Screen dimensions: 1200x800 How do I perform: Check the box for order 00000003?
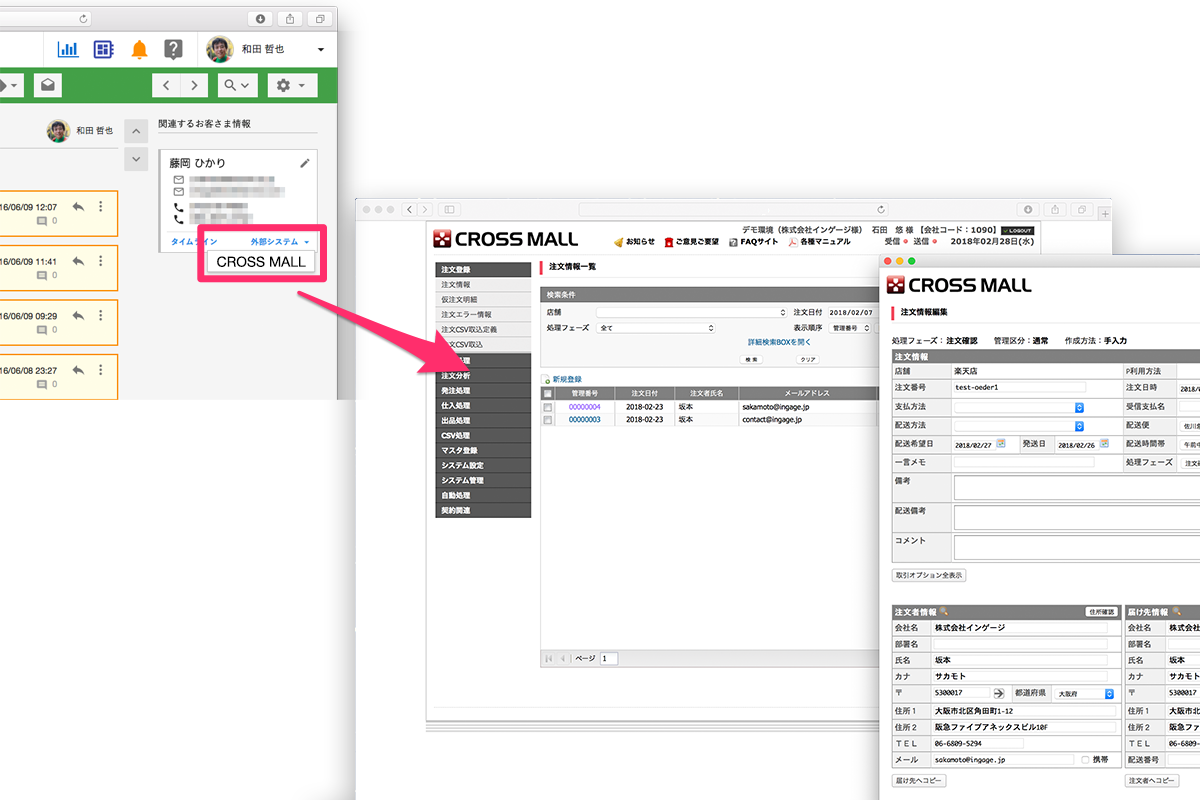(x=547, y=420)
